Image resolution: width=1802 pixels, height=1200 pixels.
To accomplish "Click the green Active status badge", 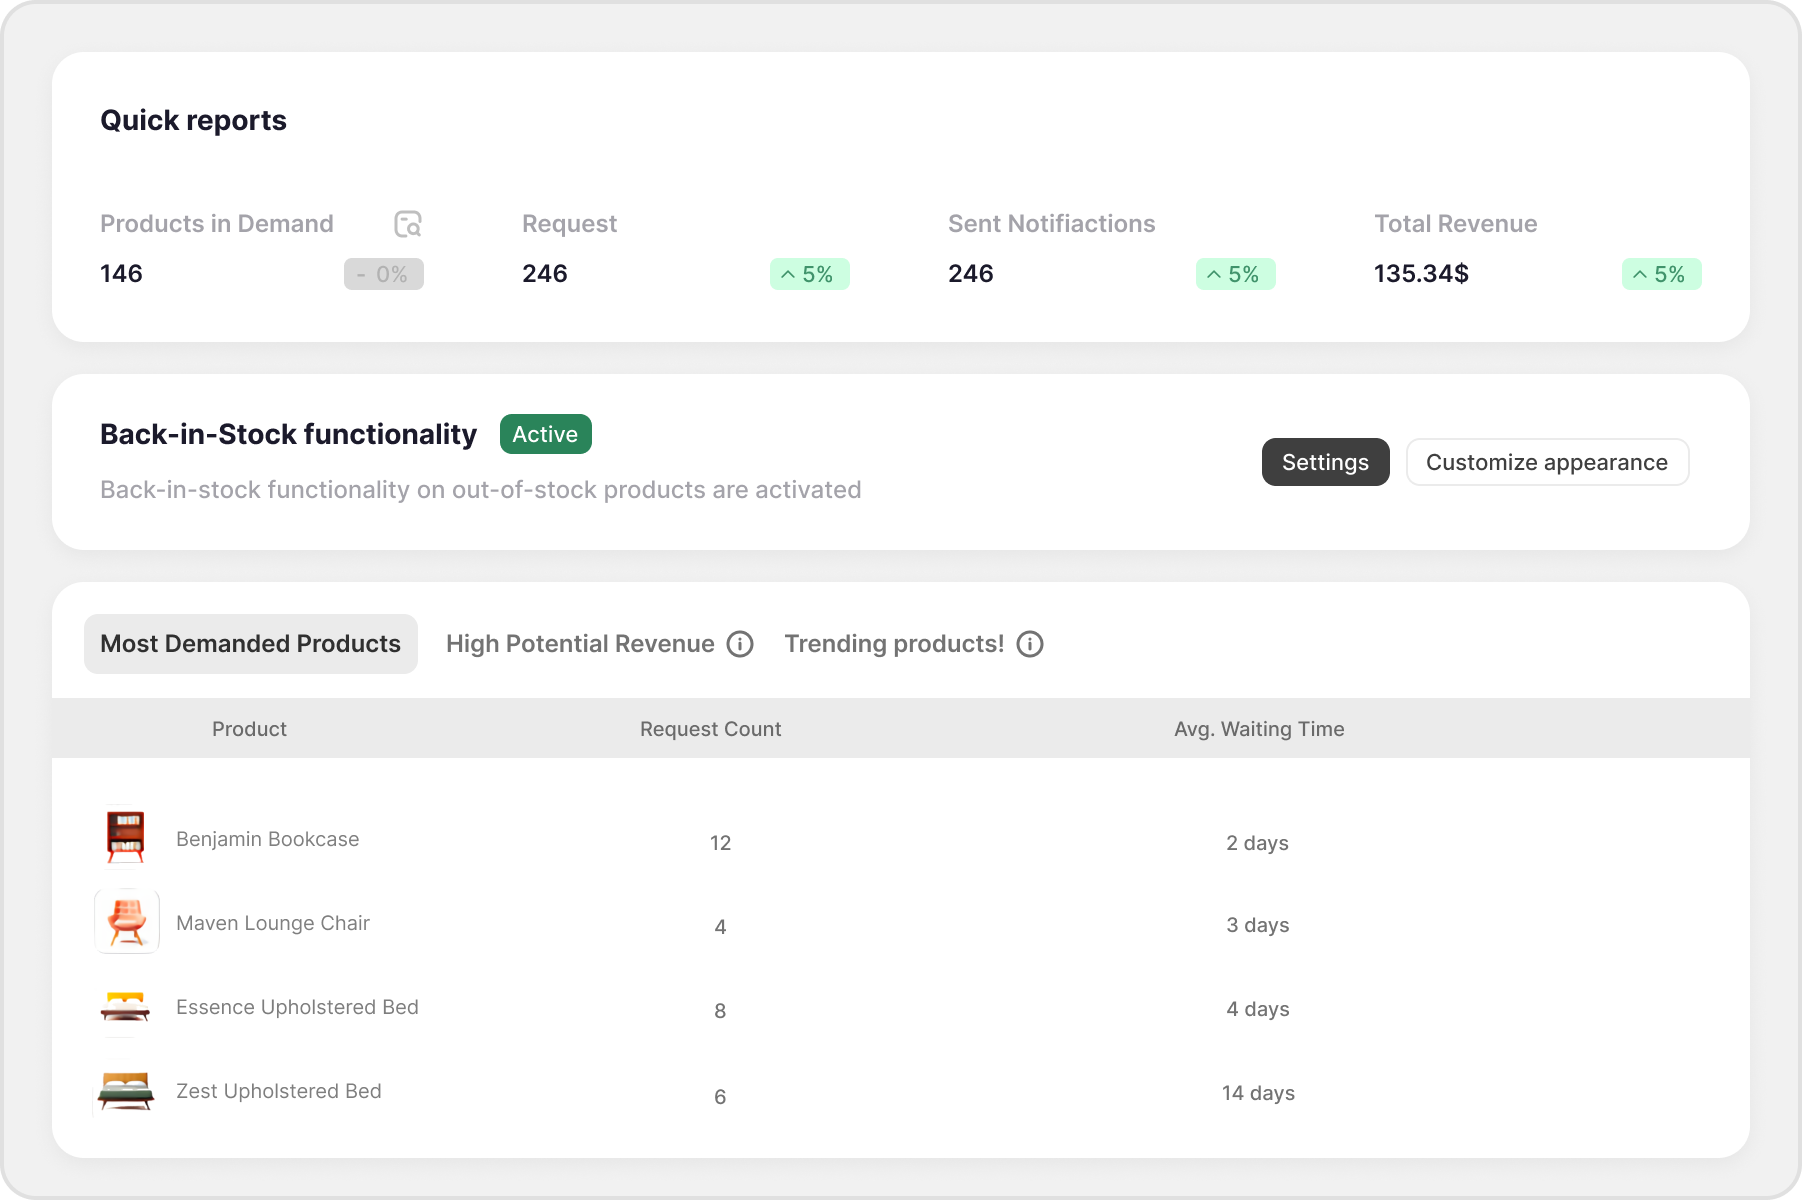I will 545,434.
